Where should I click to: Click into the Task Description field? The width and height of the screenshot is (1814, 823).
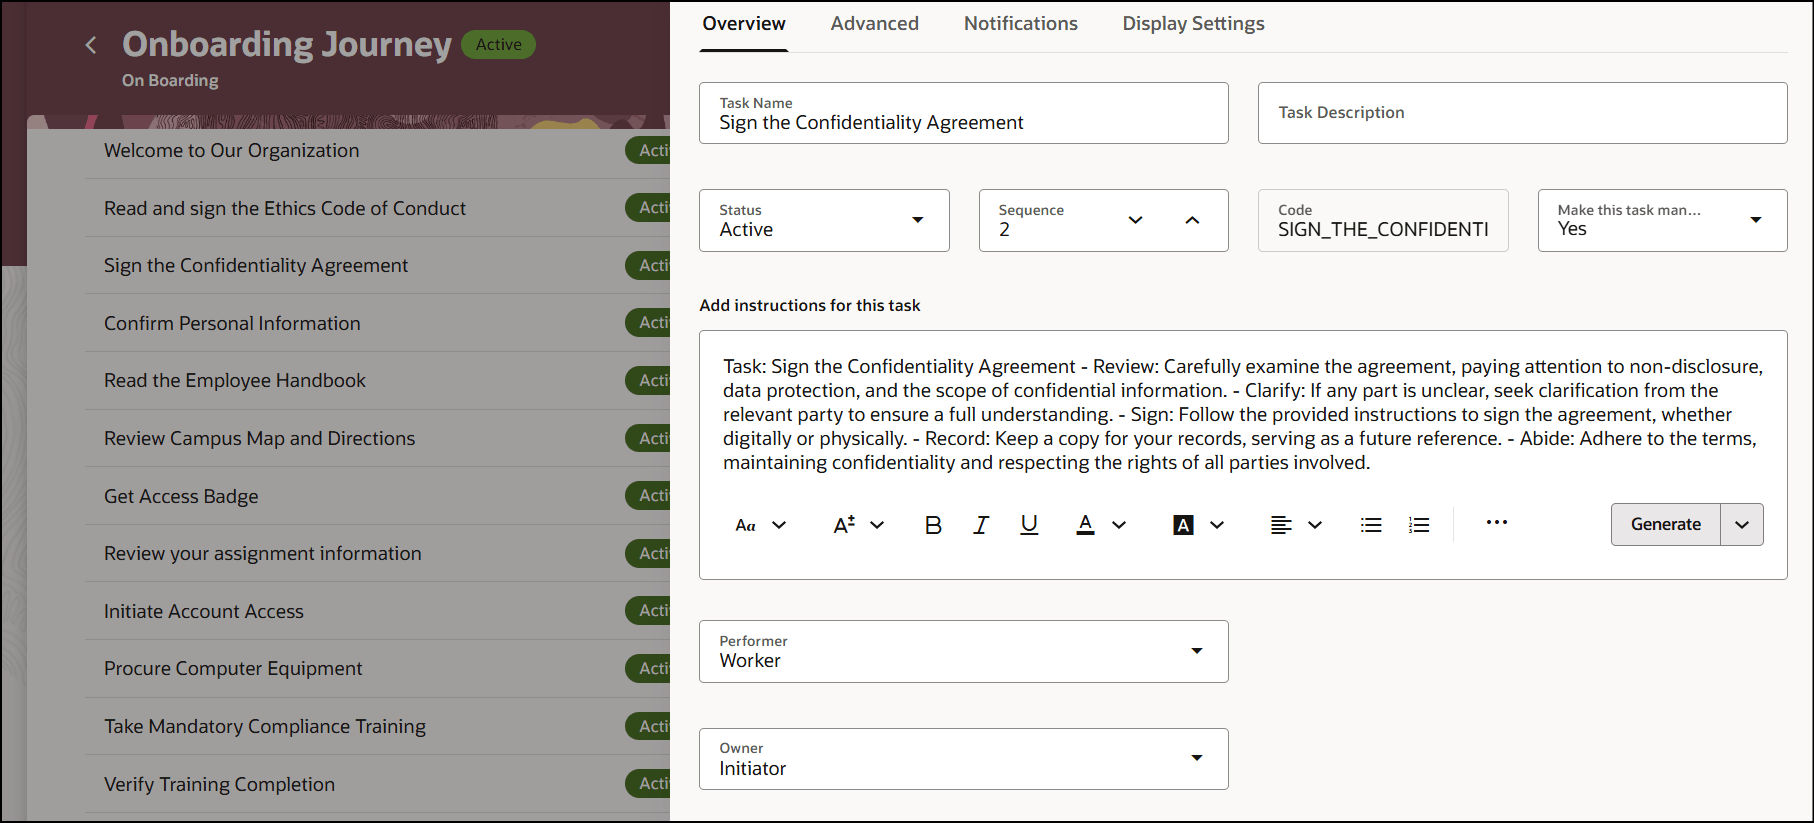click(x=1522, y=113)
